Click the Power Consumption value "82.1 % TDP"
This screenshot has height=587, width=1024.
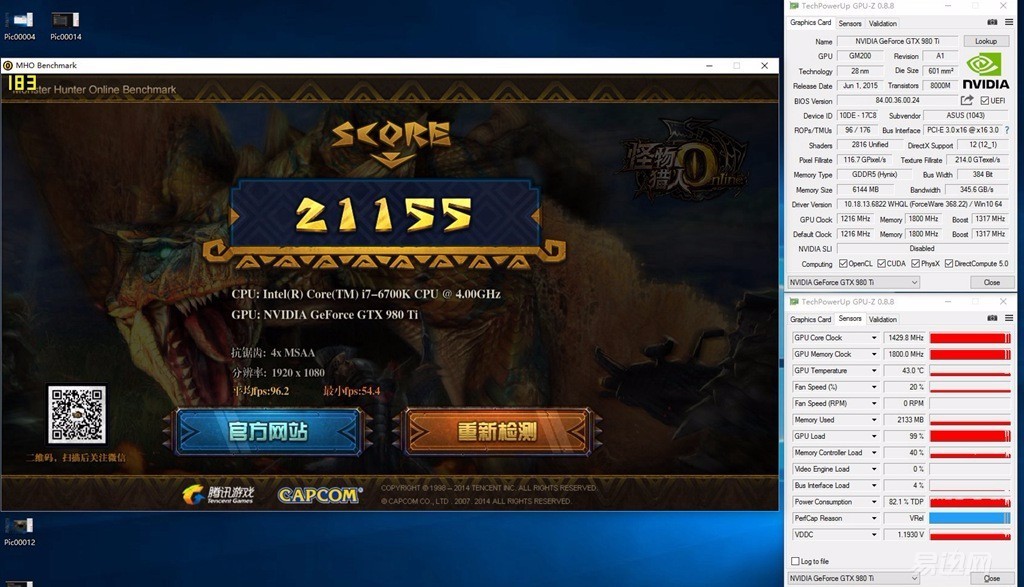click(x=904, y=502)
